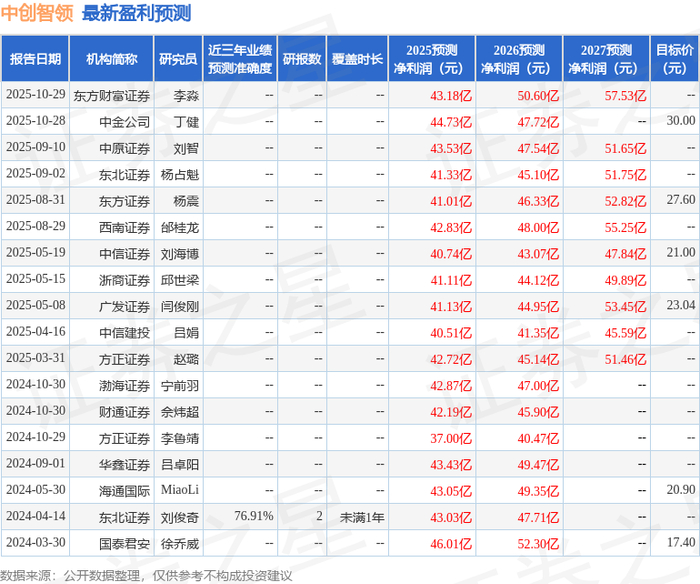Click researcher name 刘俊奇
The image size is (700, 584).
click(x=180, y=517)
